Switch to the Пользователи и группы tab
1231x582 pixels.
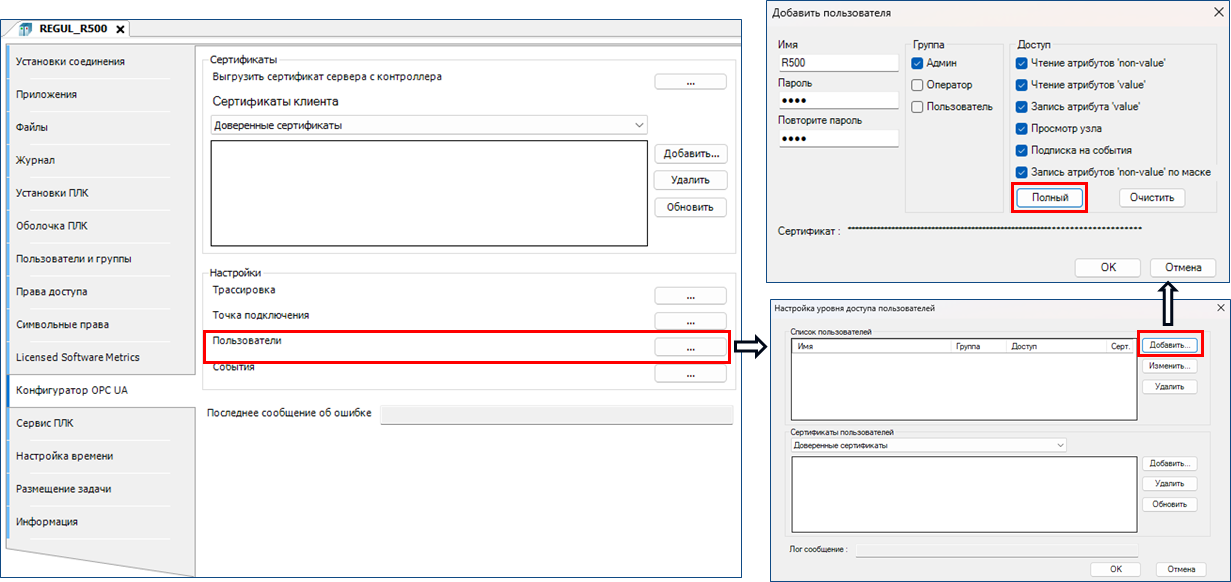coord(74,259)
